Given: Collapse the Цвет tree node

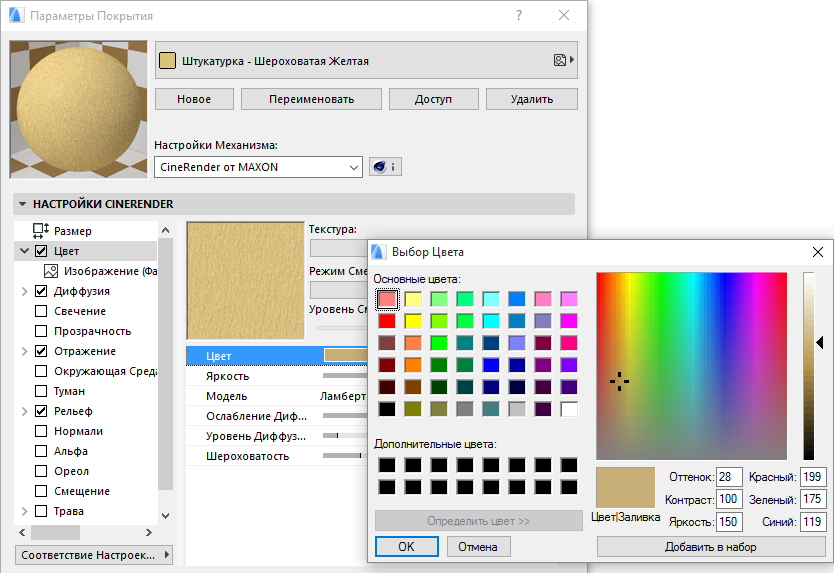Looking at the screenshot, I should pos(24,251).
